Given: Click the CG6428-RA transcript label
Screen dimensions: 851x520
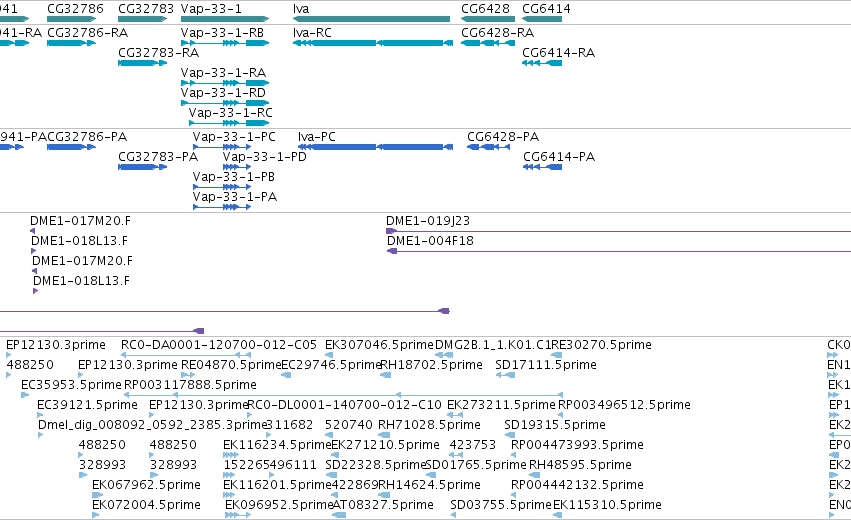Looking at the screenshot, I should pyautogui.click(x=498, y=33).
